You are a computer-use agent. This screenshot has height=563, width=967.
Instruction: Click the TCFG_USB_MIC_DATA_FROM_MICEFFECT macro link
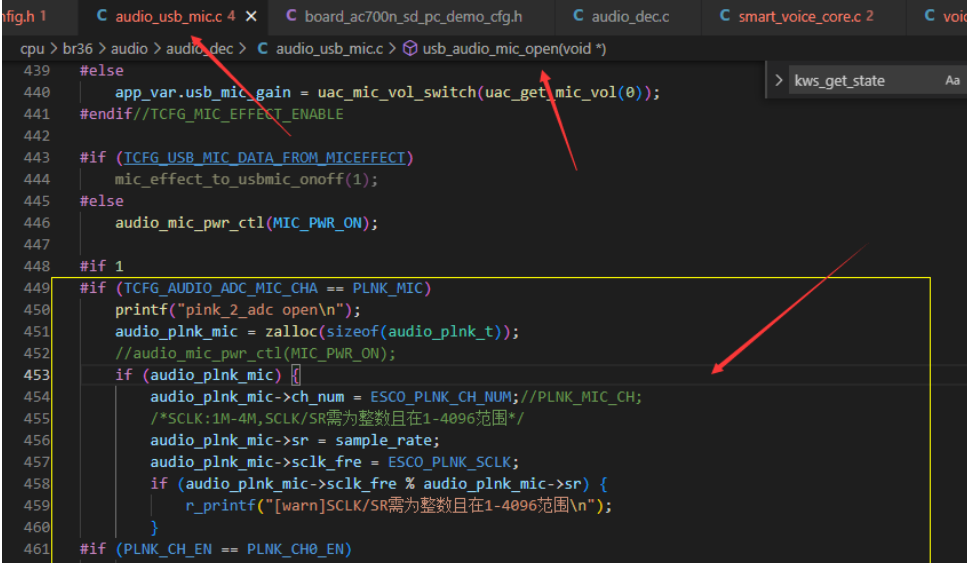265,158
